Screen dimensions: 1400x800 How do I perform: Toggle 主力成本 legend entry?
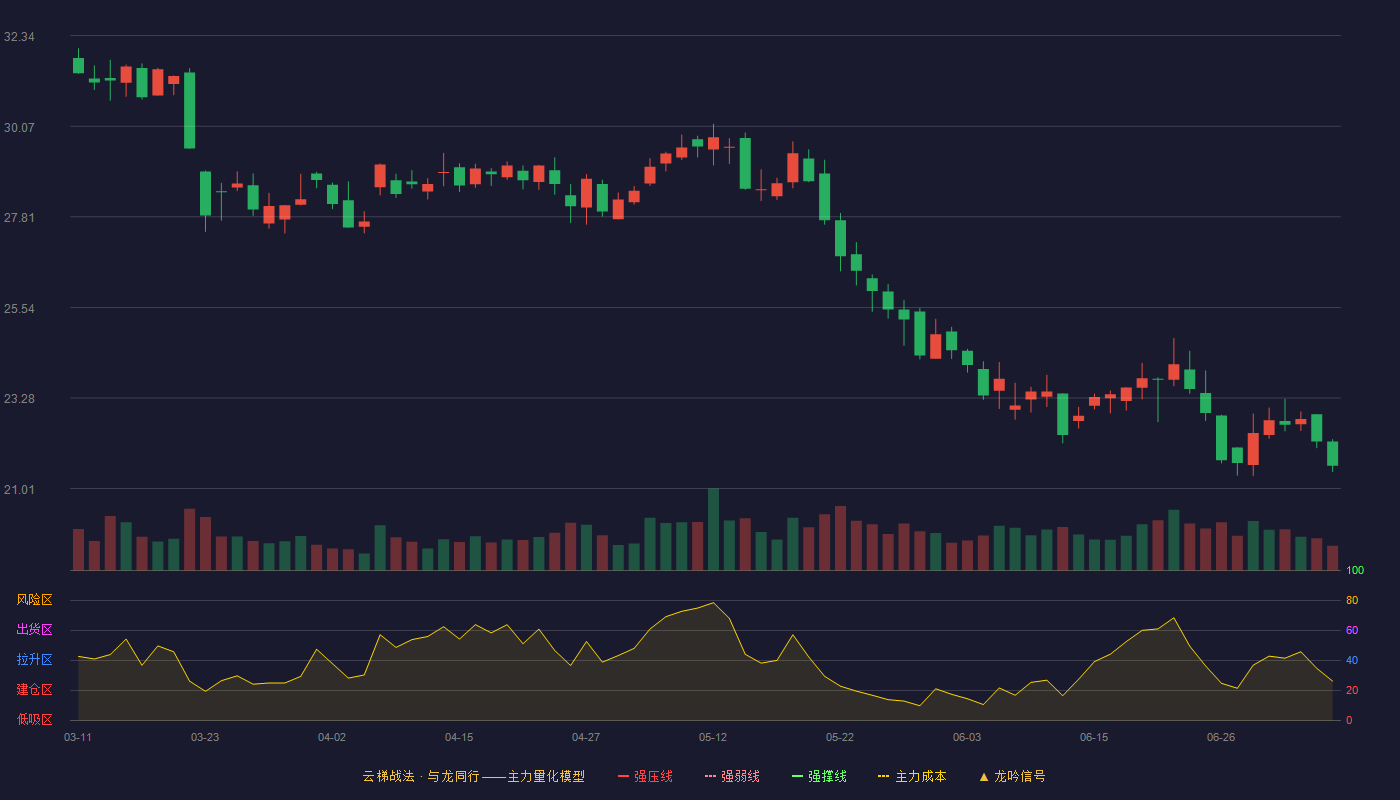pos(912,776)
